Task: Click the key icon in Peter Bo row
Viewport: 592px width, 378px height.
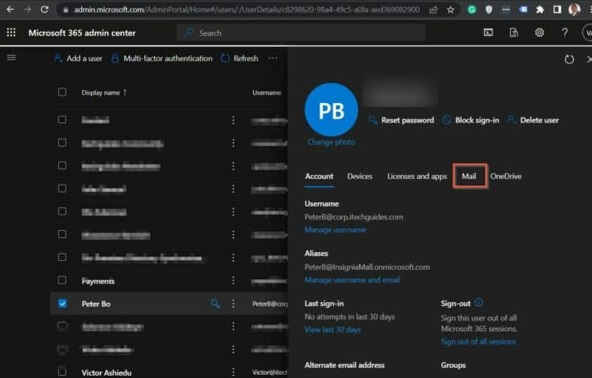Action: click(215, 303)
